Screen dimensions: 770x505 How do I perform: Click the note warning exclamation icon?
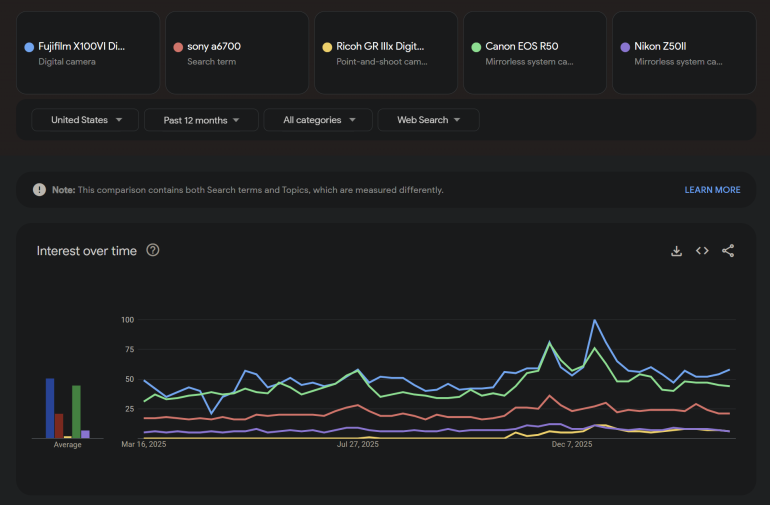39,190
